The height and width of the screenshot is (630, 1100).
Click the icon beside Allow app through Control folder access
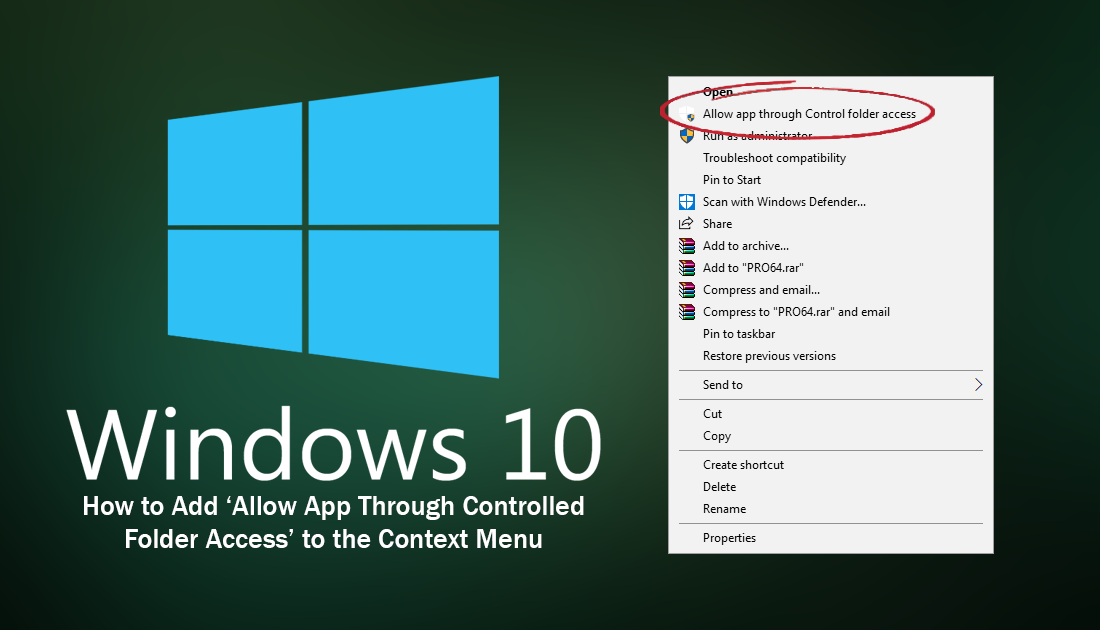click(x=687, y=114)
